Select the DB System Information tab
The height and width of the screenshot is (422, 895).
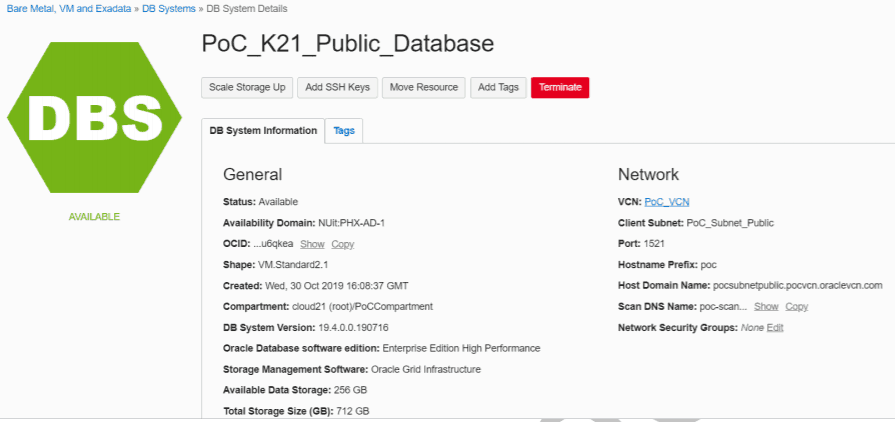(263, 131)
